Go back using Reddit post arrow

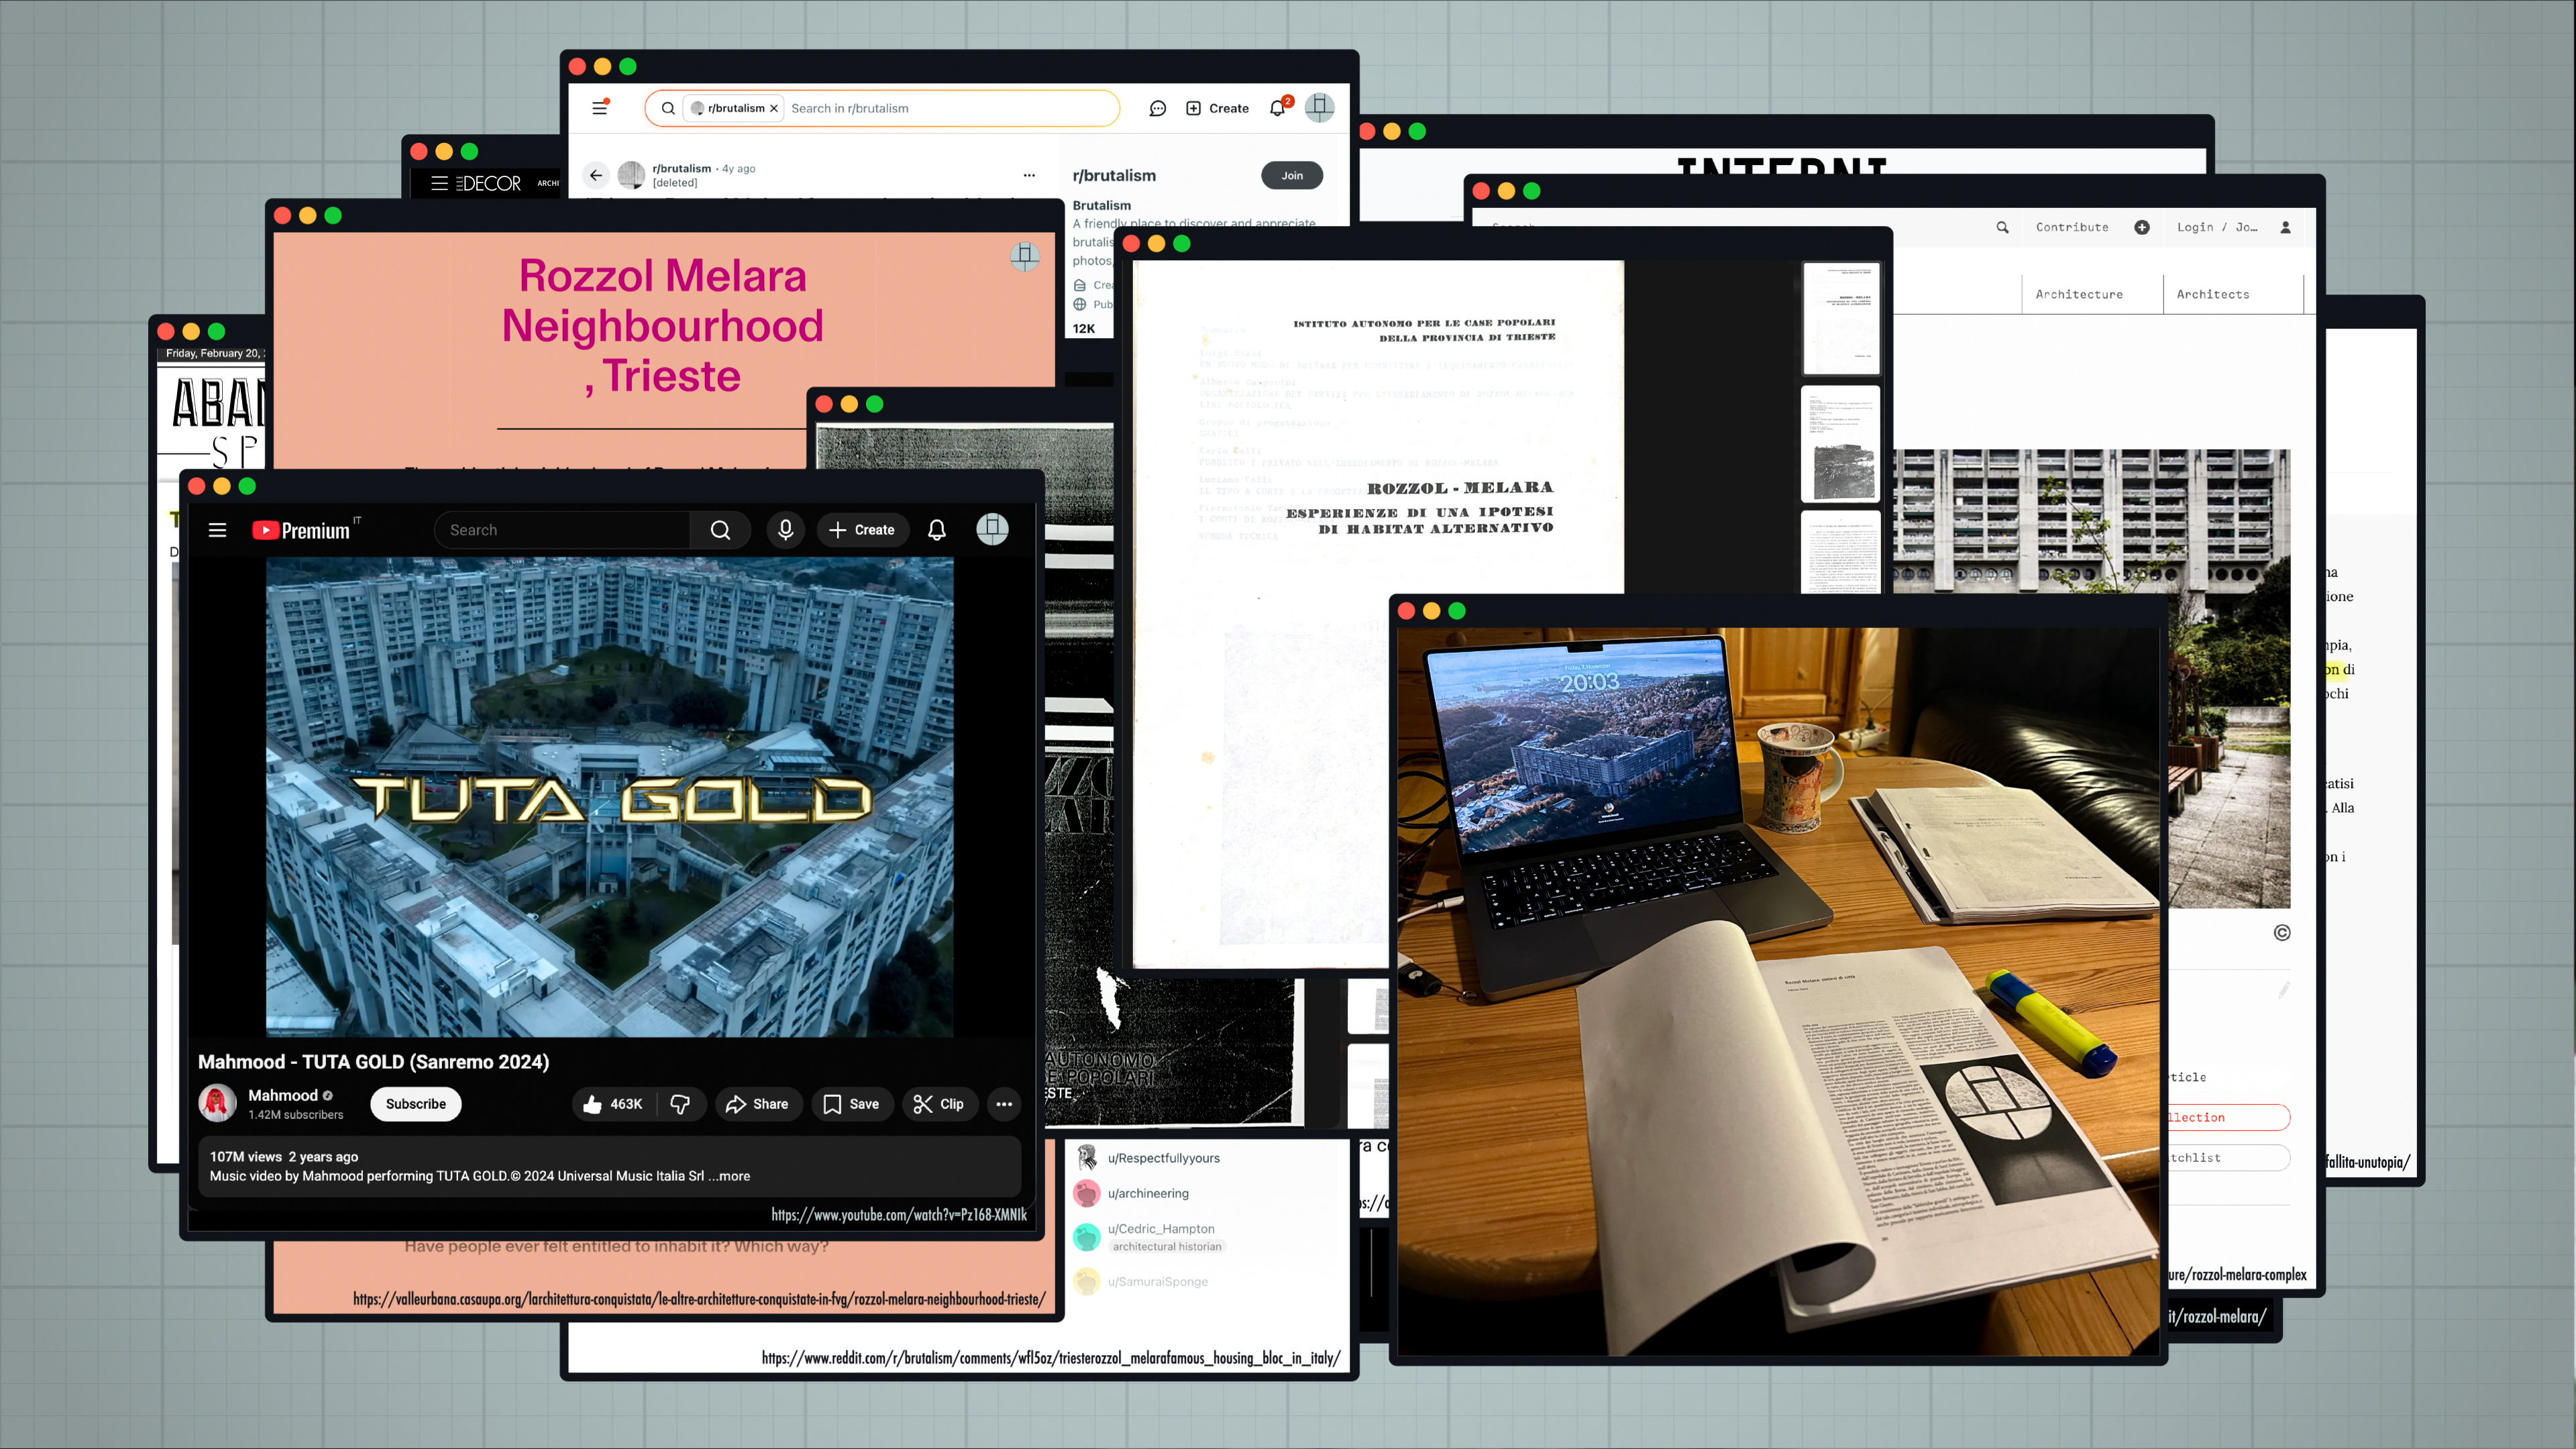(x=596, y=175)
